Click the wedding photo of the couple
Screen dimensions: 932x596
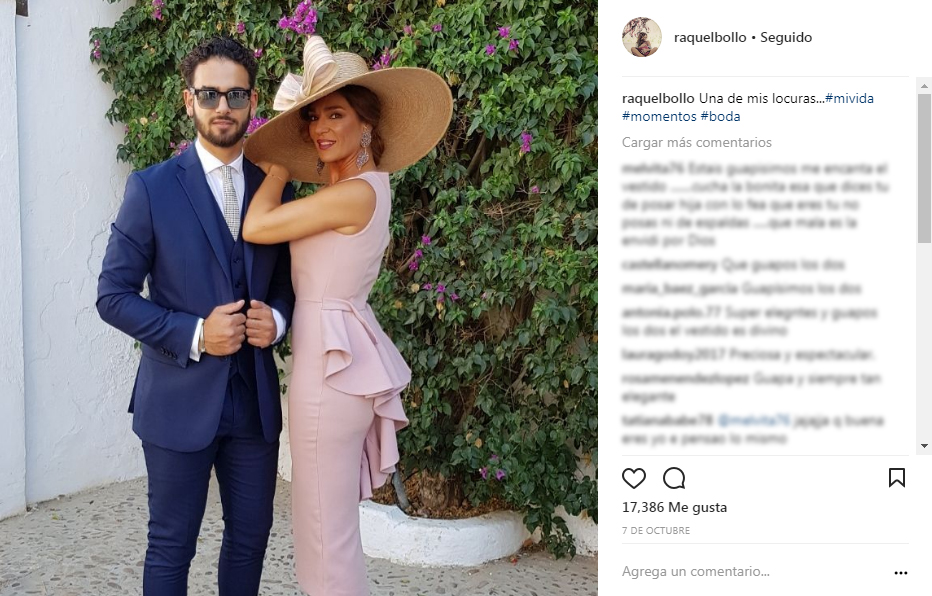pos(299,298)
